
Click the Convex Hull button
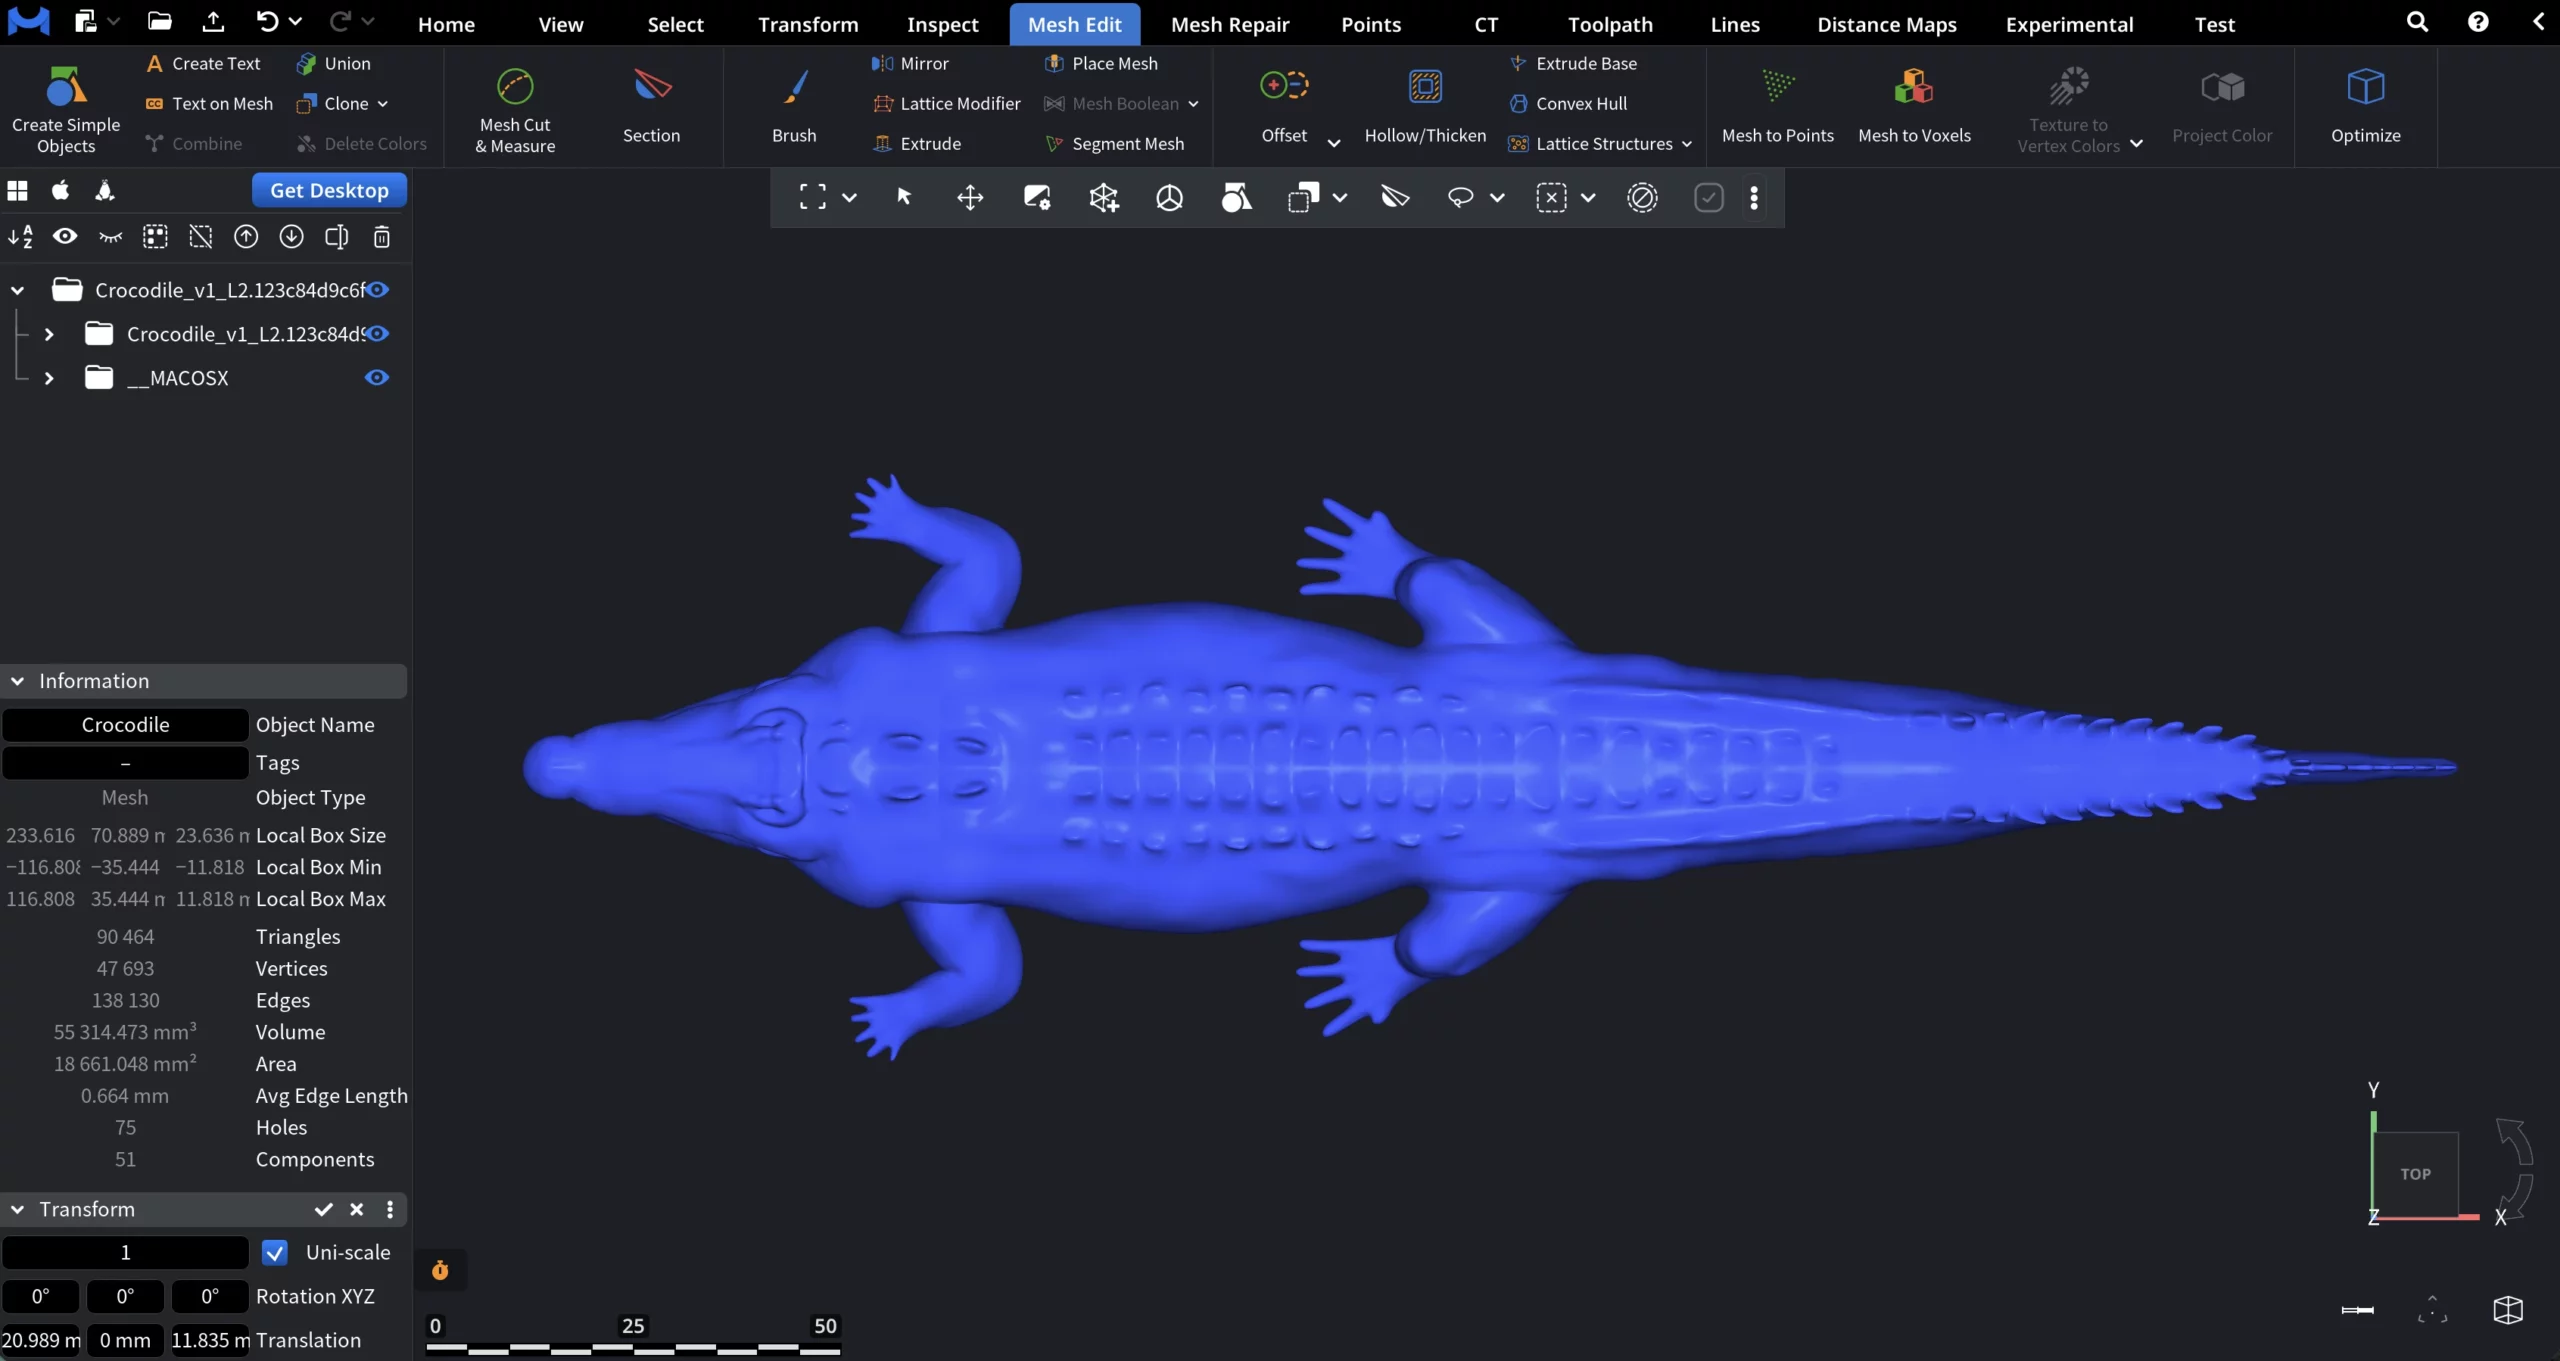click(1580, 104)
